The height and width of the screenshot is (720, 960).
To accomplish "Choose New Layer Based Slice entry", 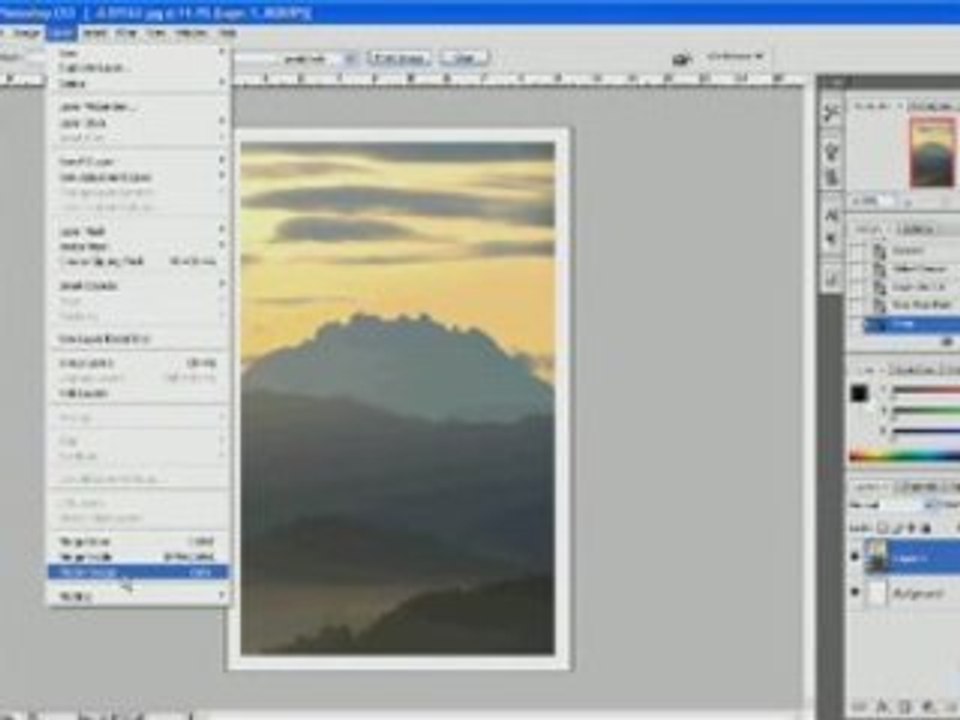I will tap(138, 339).
